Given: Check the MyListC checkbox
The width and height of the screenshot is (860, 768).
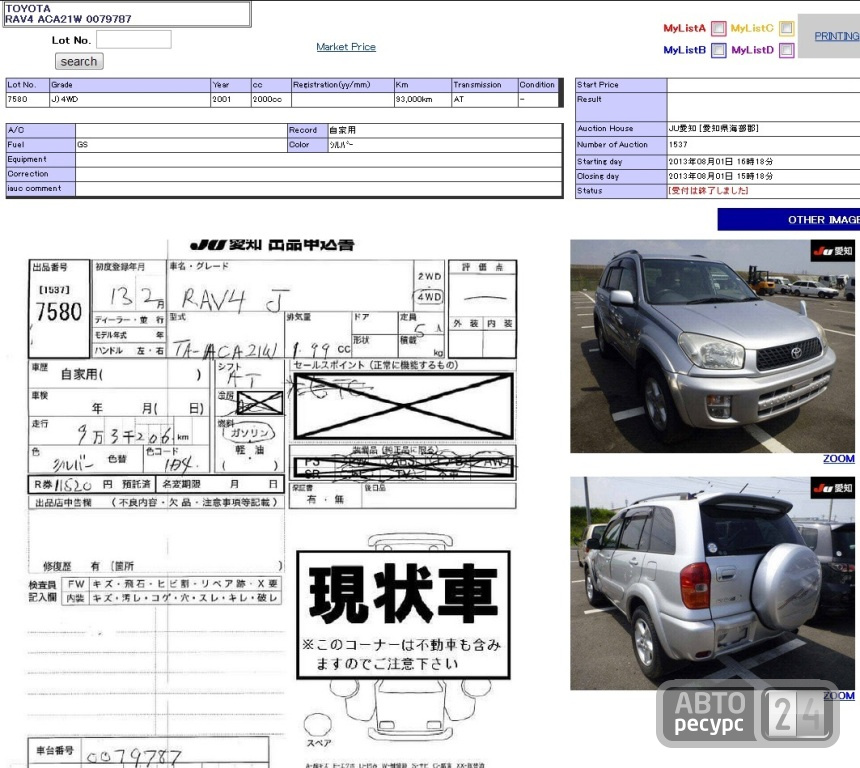Looking at the screenshot, I should pos(787,28).
